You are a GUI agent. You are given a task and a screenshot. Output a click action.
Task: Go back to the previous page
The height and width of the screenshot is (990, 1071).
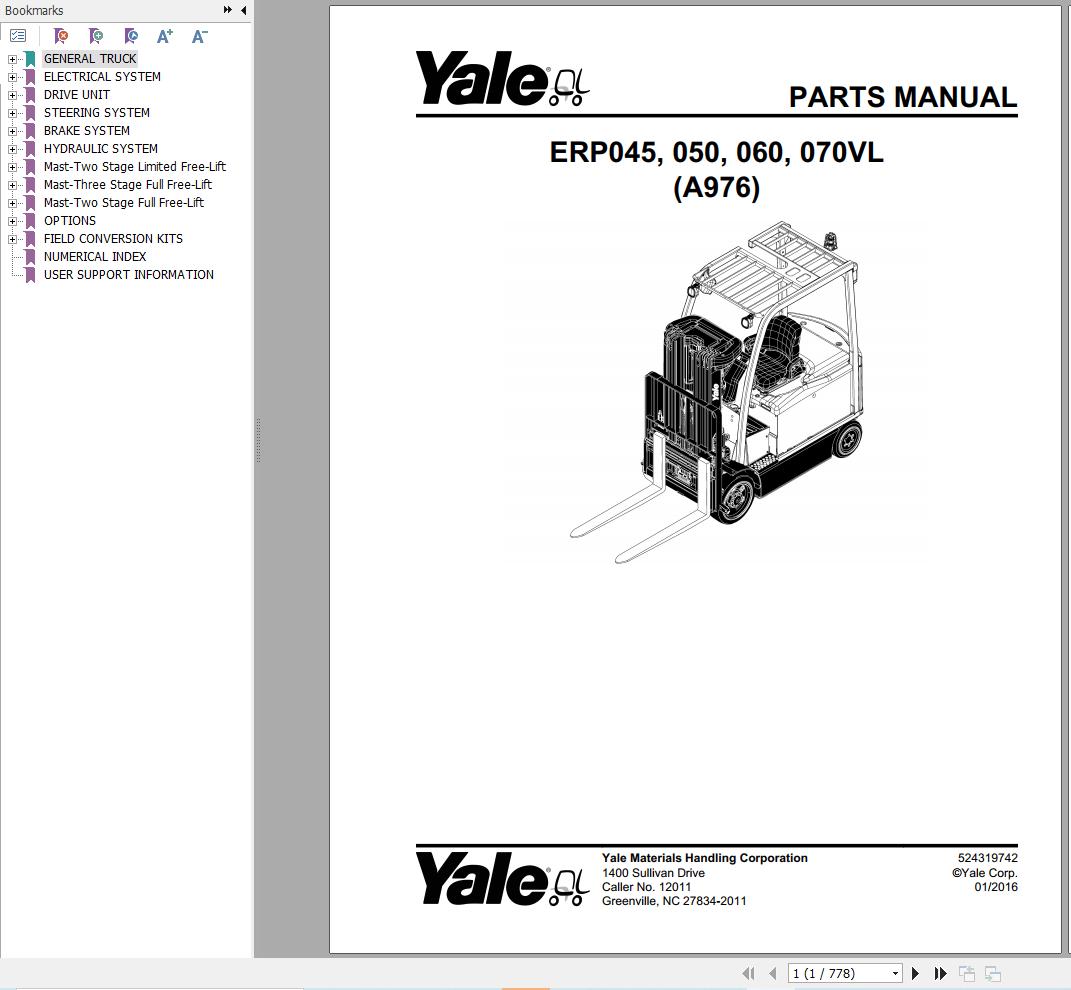[x=773, y=972]
